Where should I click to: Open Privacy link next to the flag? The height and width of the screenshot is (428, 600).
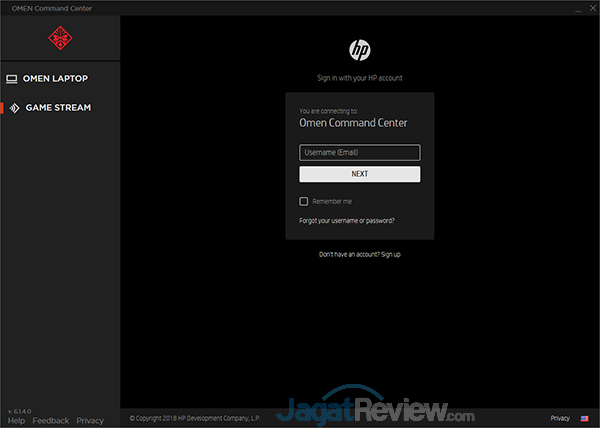(x=560, y=418)
